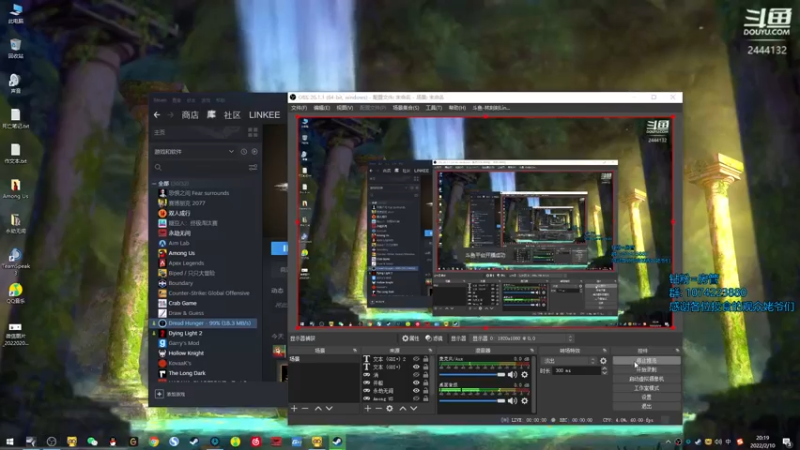Screen dimensions: 800x450
Task: Click the active Steam icon in the taskbar
Action: [337, 441]
